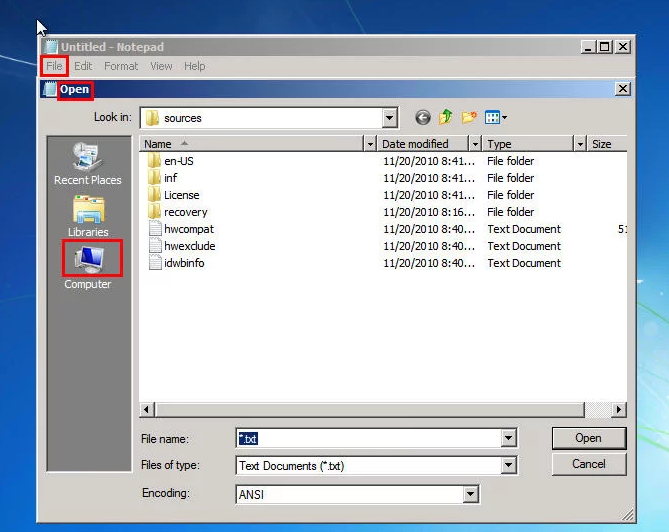Open the Help menu in Notepad
The image size is (669, 532).
[195, 66]
